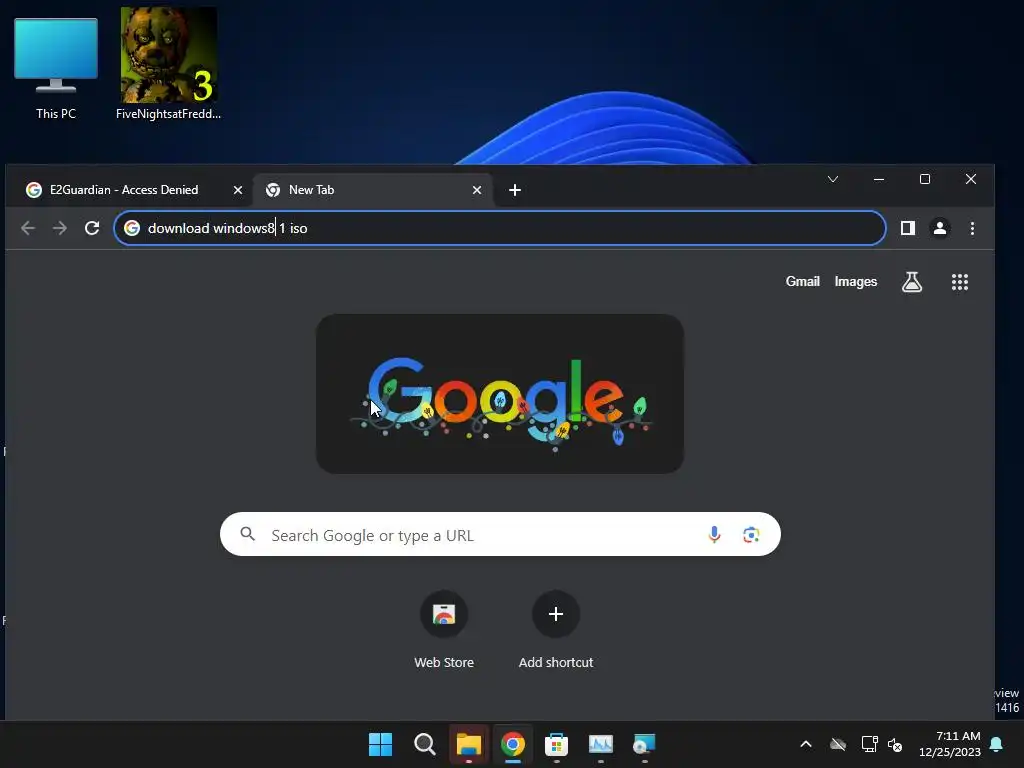
Task: Show hidden system tray icons
Action: pyautogui.click(x=806, y=744)
